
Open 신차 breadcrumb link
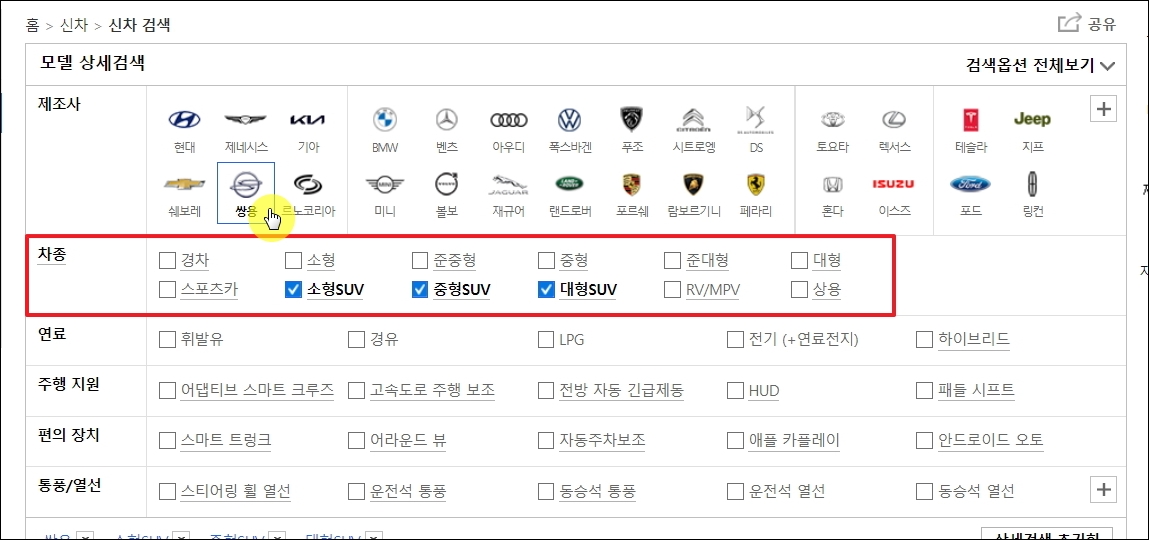click(x=75, y=26)
